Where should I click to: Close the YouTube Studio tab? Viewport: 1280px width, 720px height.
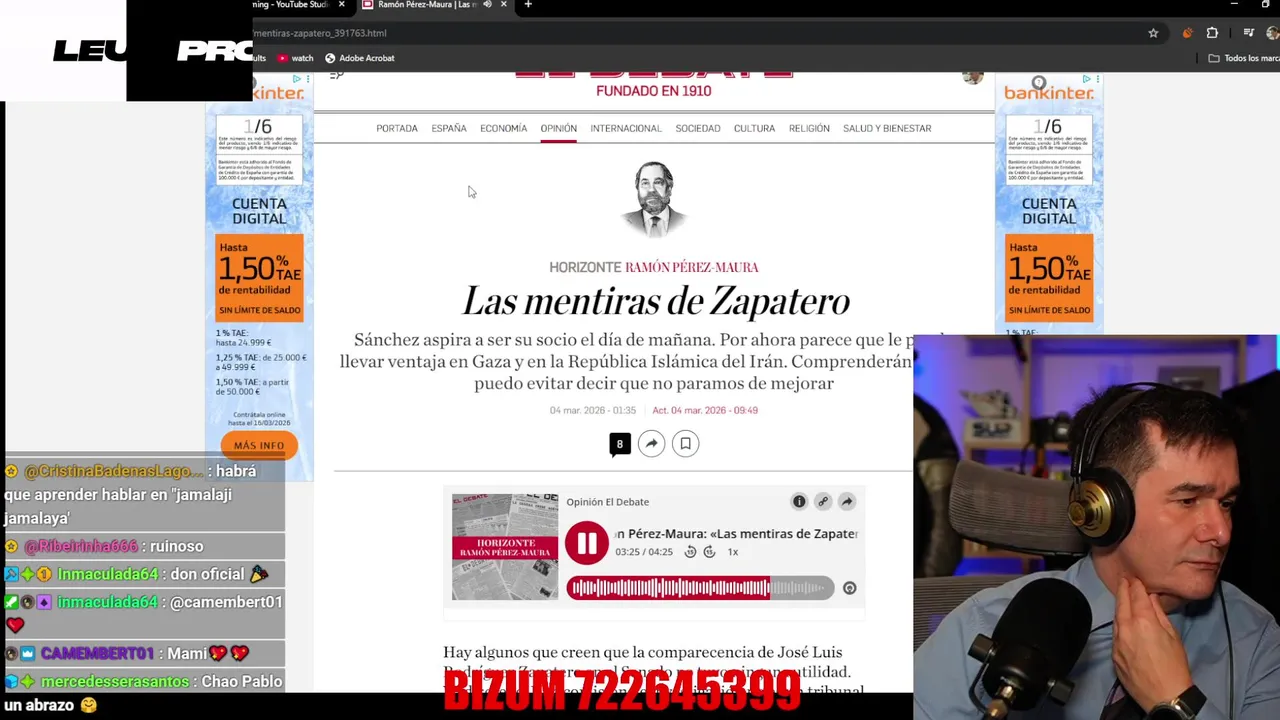click(x=341, y=4)
